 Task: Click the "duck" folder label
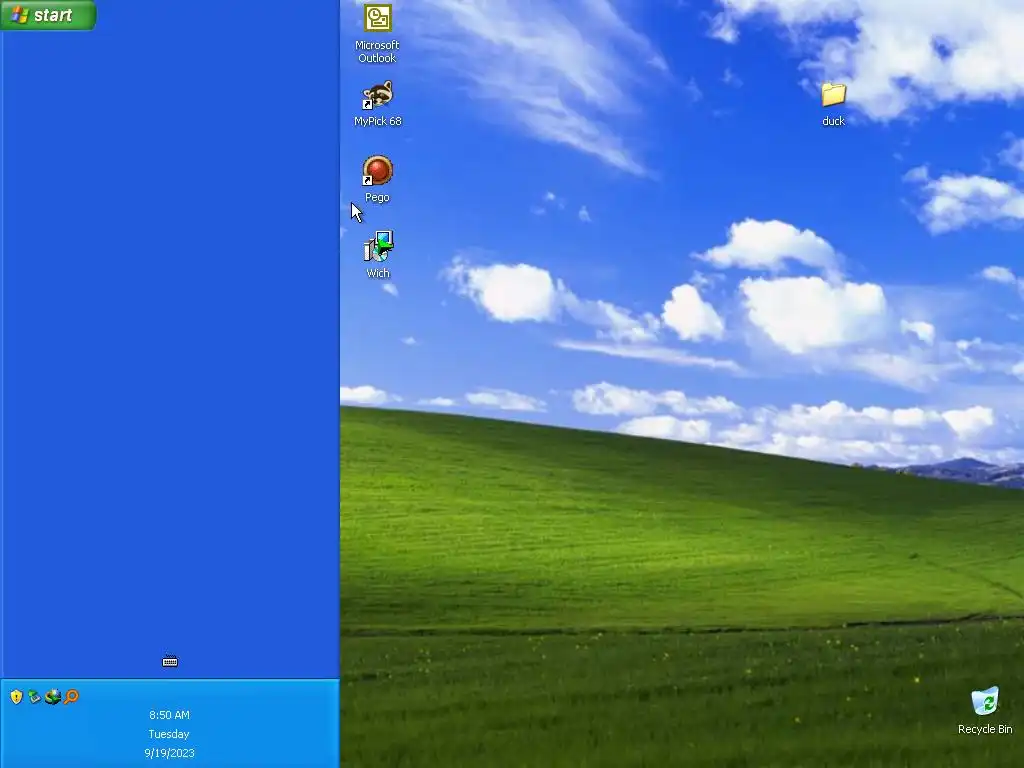pyautogui.click(x=833, y=121)
